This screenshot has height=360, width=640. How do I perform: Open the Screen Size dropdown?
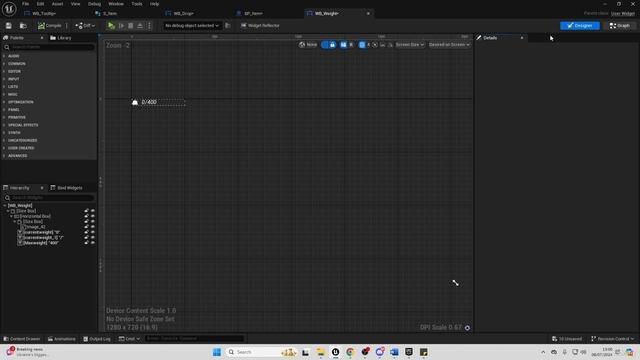(x=409, y=45)
